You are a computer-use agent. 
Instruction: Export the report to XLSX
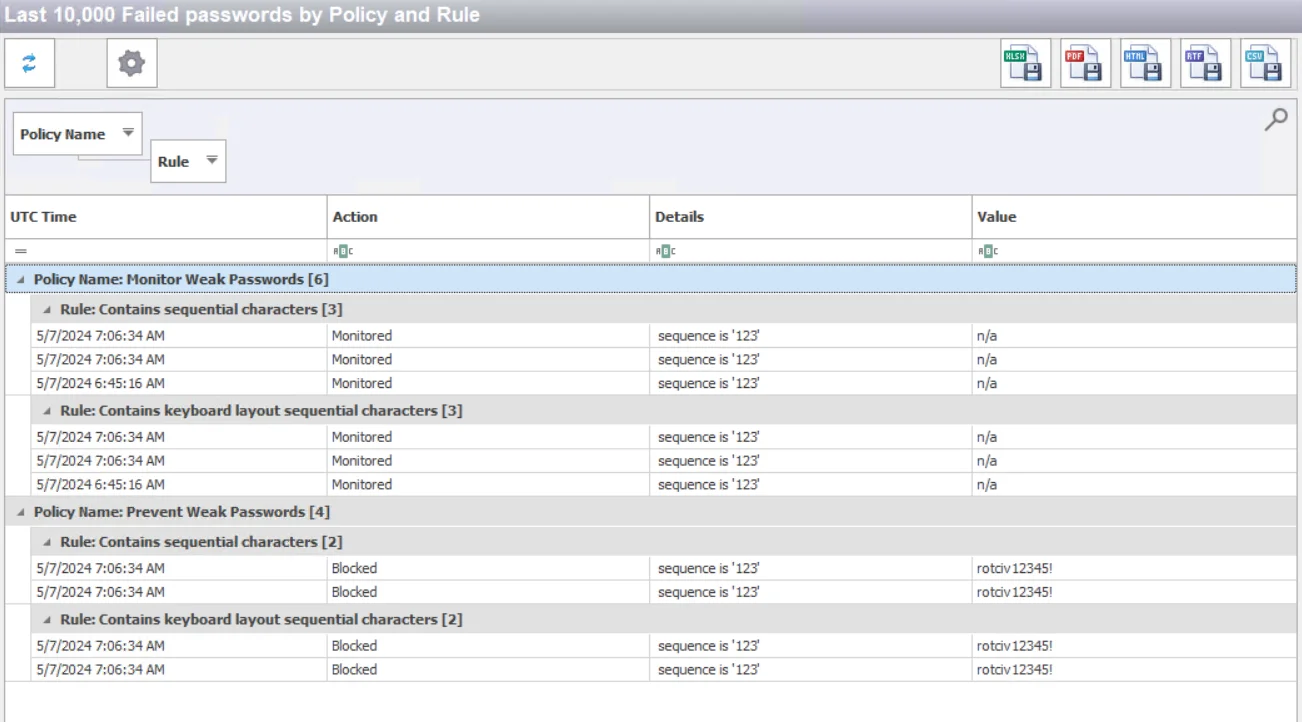click(1026, 64)
